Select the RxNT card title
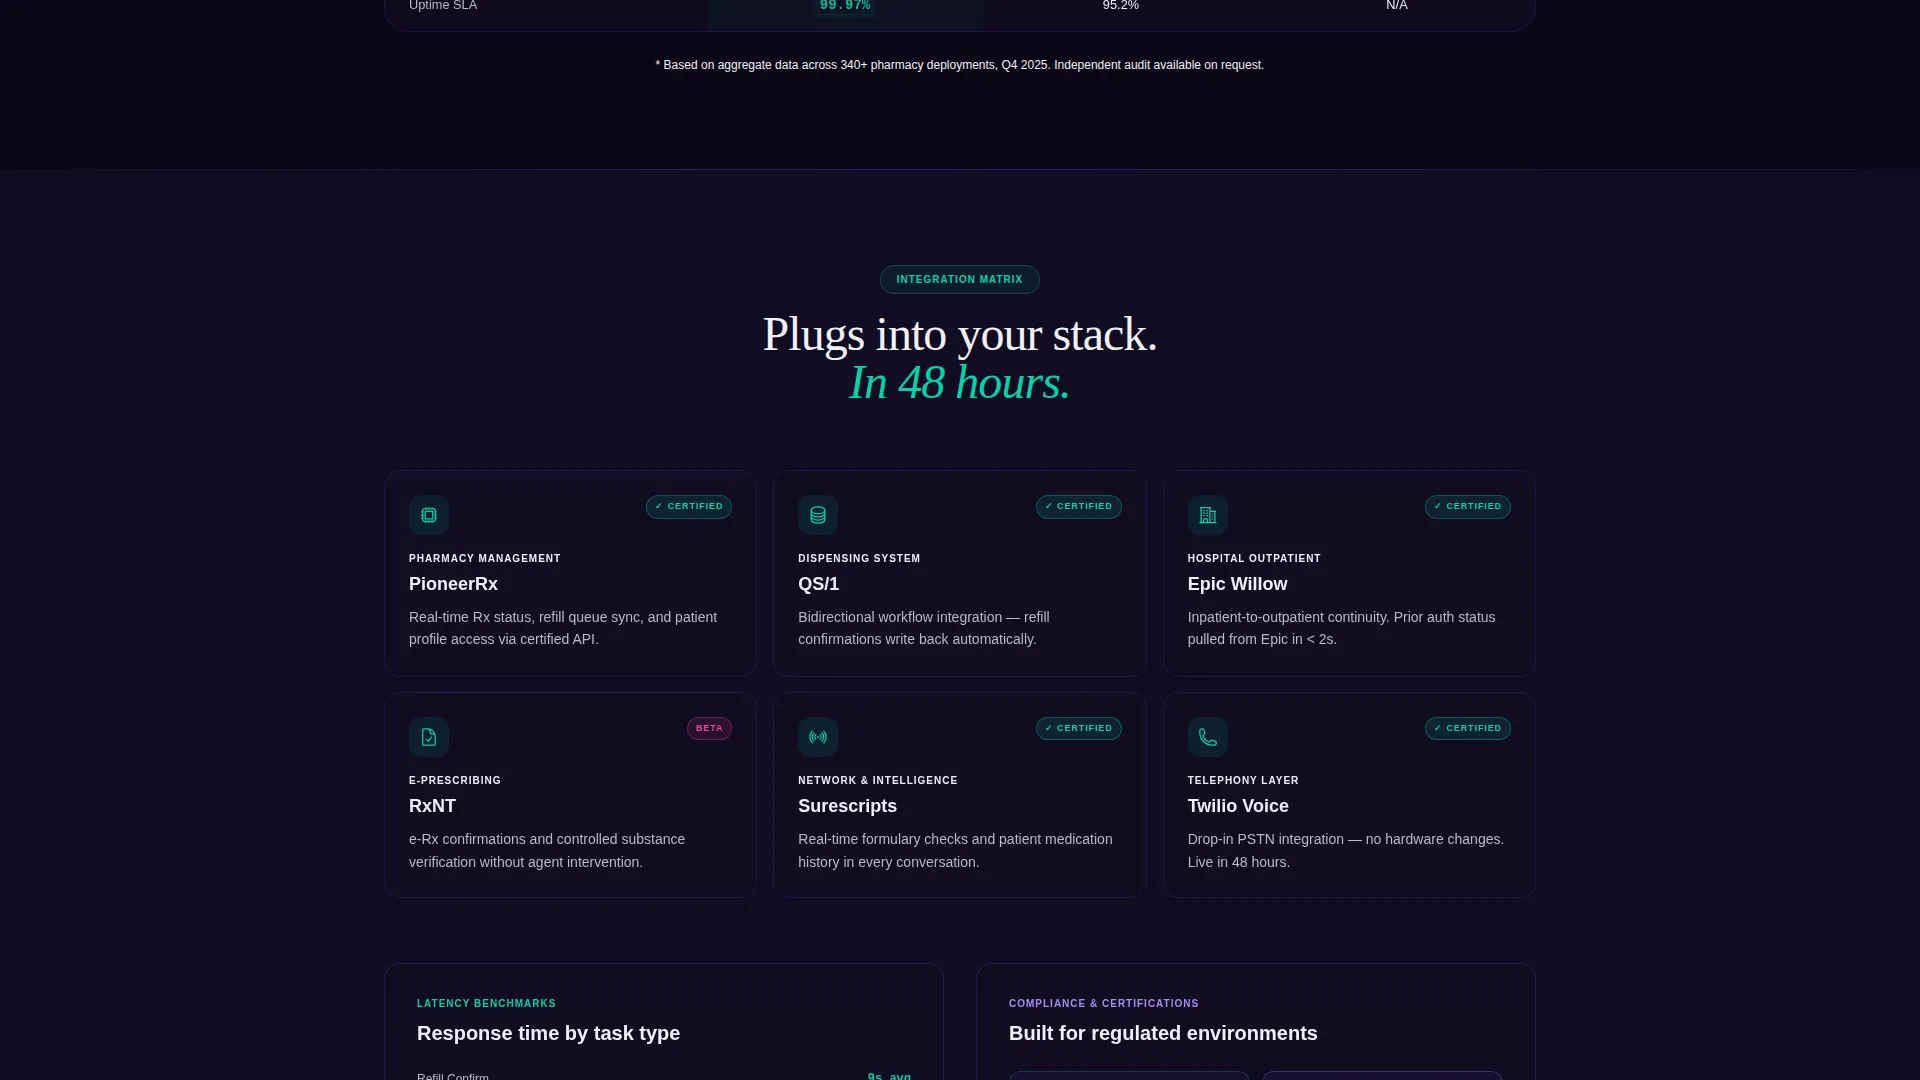 click(x=432, y=806)
